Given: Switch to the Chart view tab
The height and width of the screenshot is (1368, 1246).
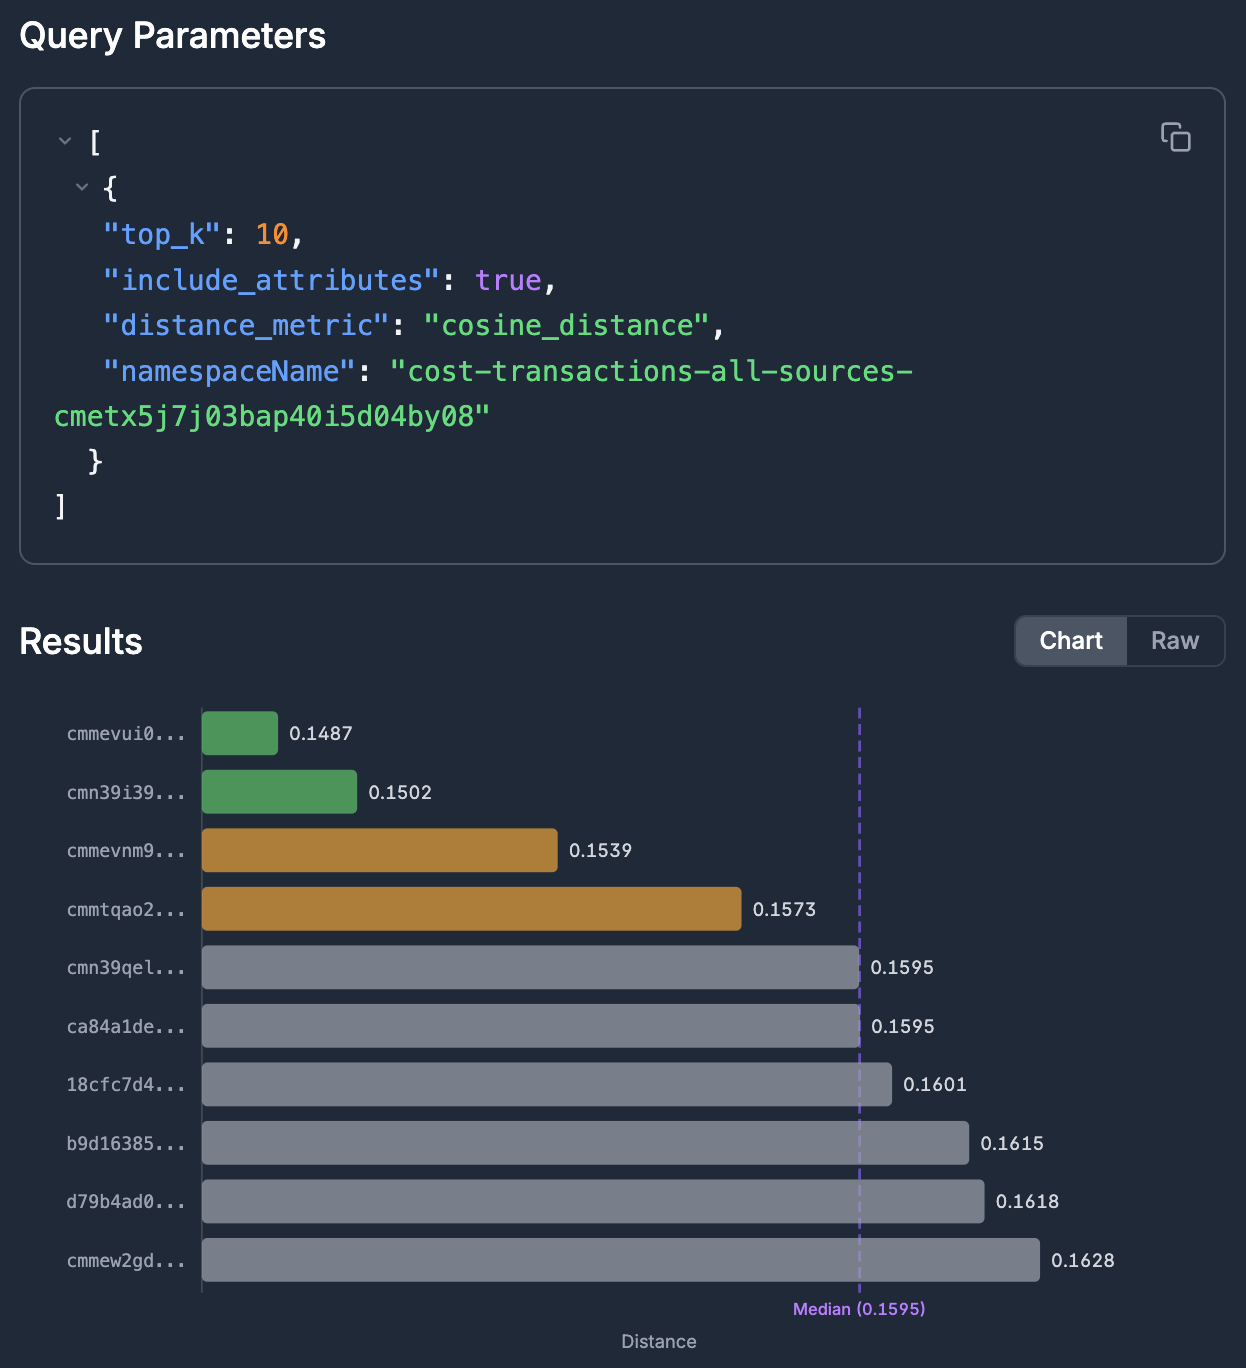Looking at the screenshot, I should pyautogui.click(x=1071, y=641).
